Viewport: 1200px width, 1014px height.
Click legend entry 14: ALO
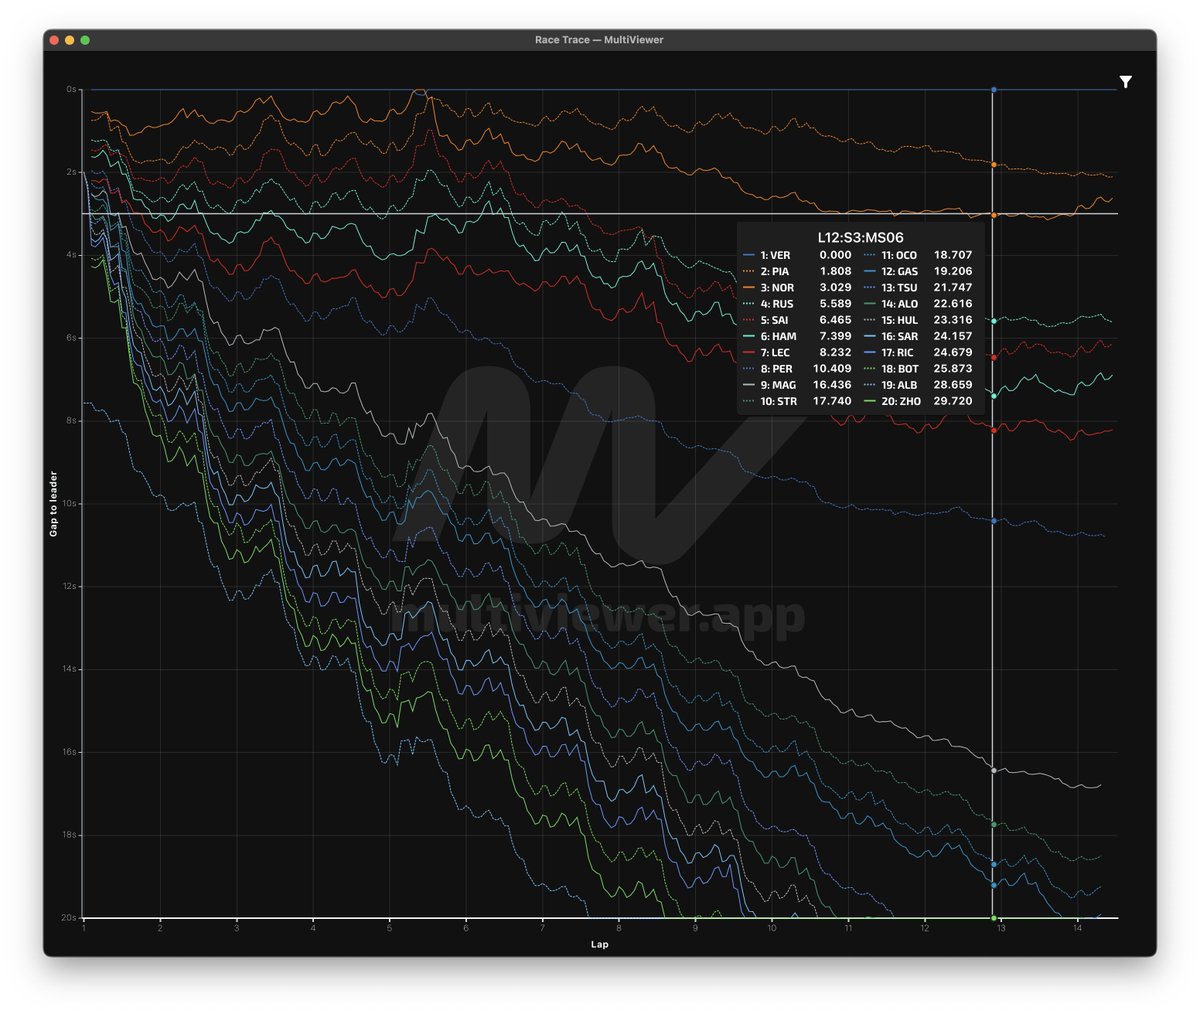point(899,304)
